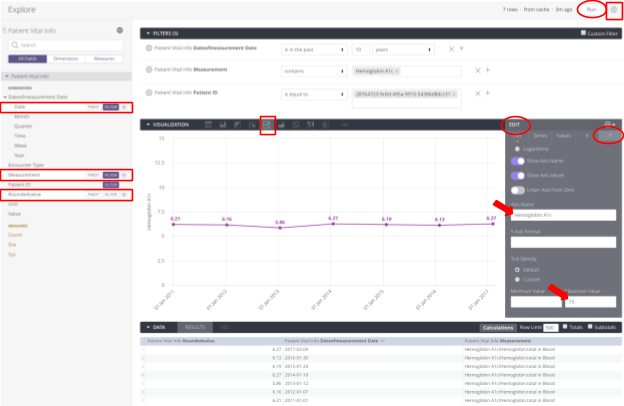
Task: Open the Explore settings gear
Action: [613, 8]
